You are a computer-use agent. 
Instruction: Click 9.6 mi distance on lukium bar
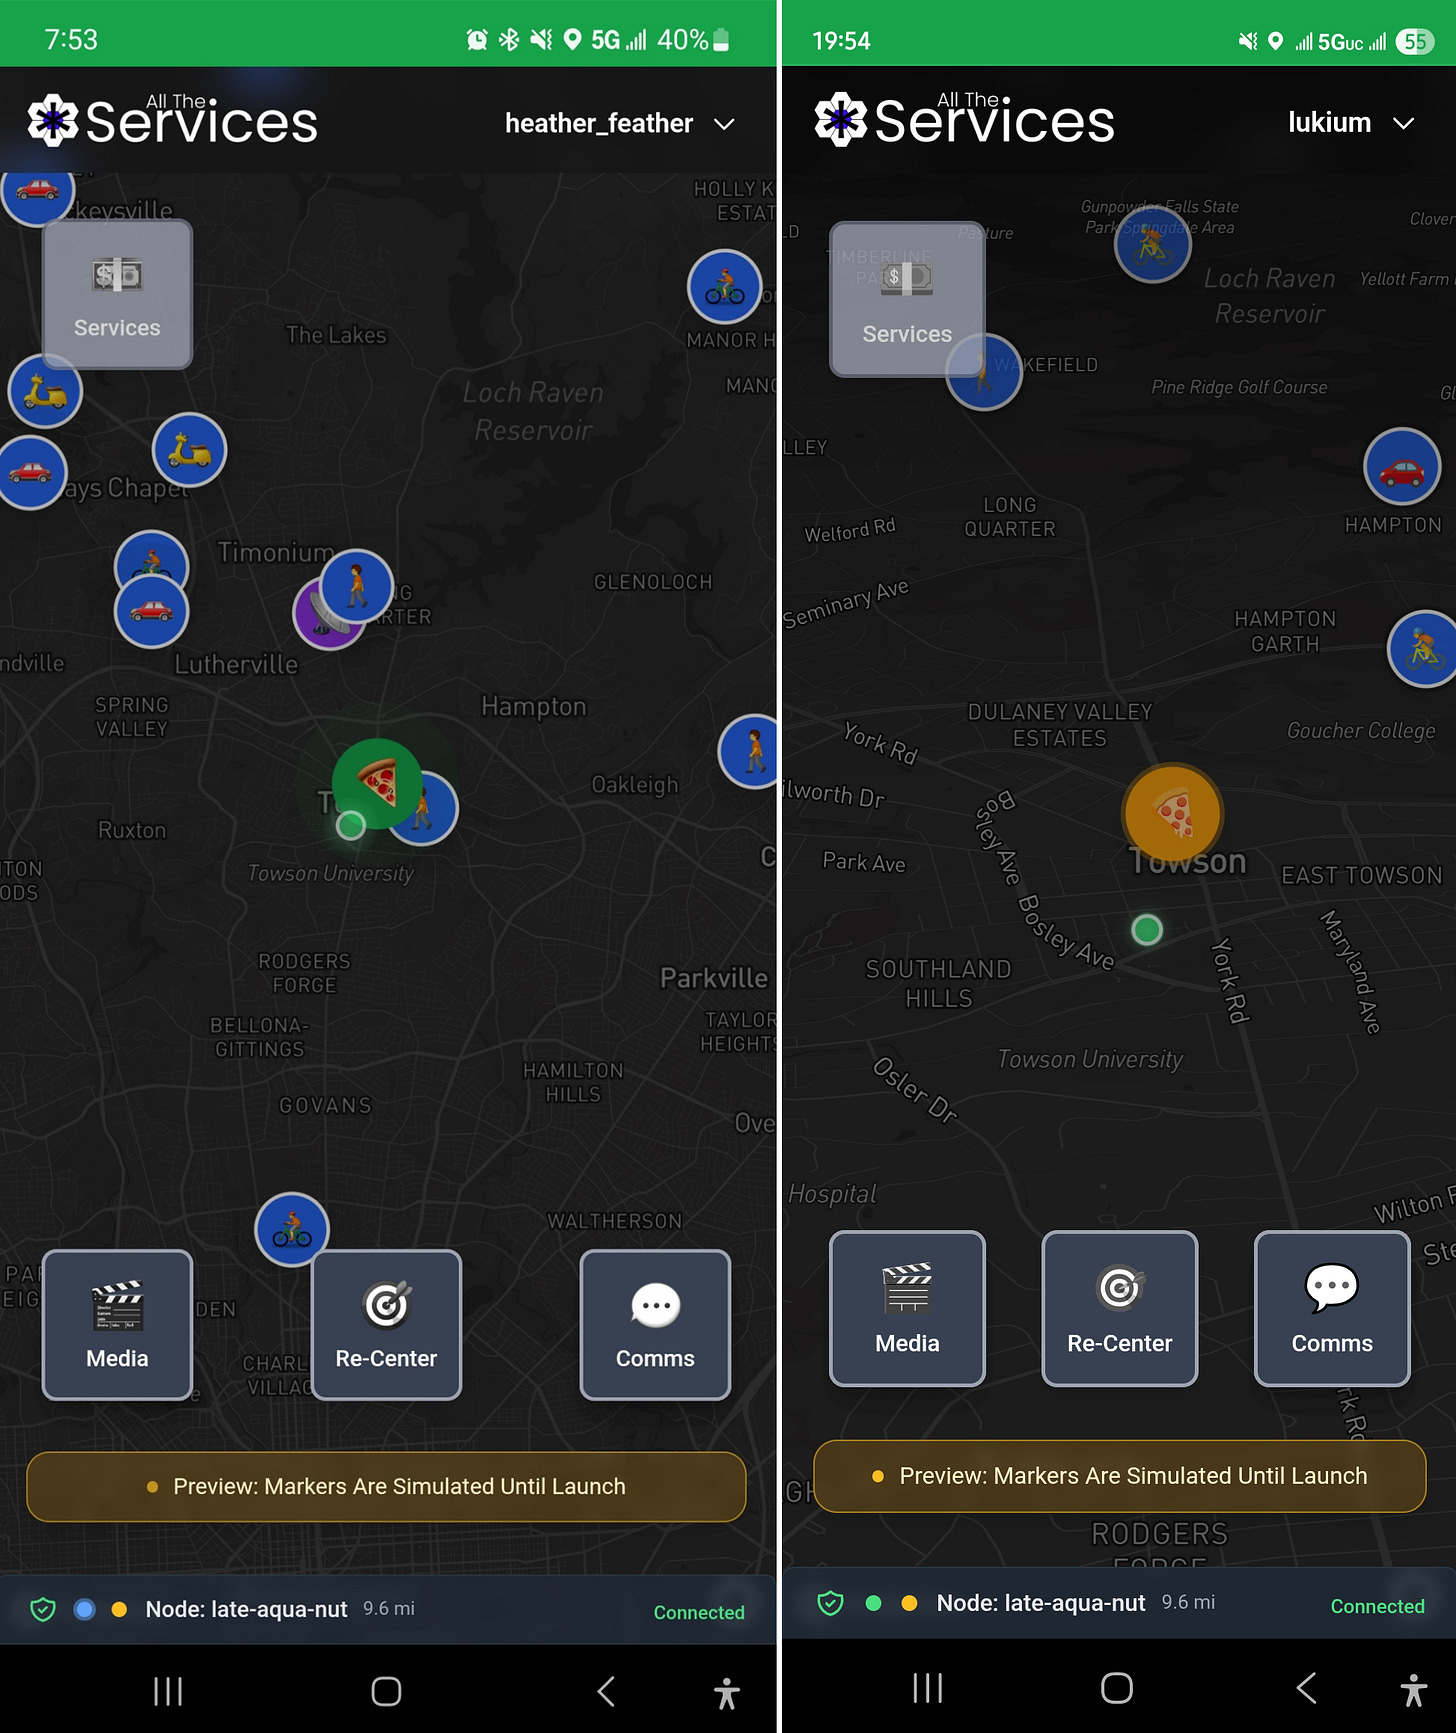click(x=1188, y=1602)
